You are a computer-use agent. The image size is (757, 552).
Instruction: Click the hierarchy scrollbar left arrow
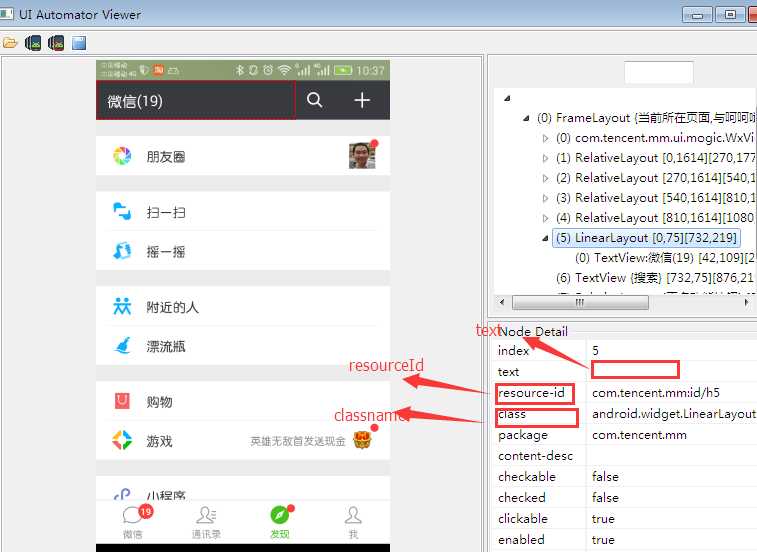(502, 302)
